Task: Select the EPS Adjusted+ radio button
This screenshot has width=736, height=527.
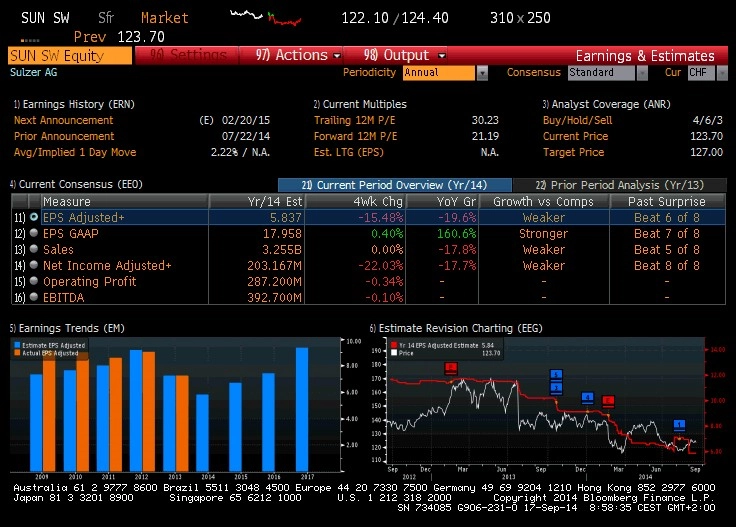Action: [34, 217]
